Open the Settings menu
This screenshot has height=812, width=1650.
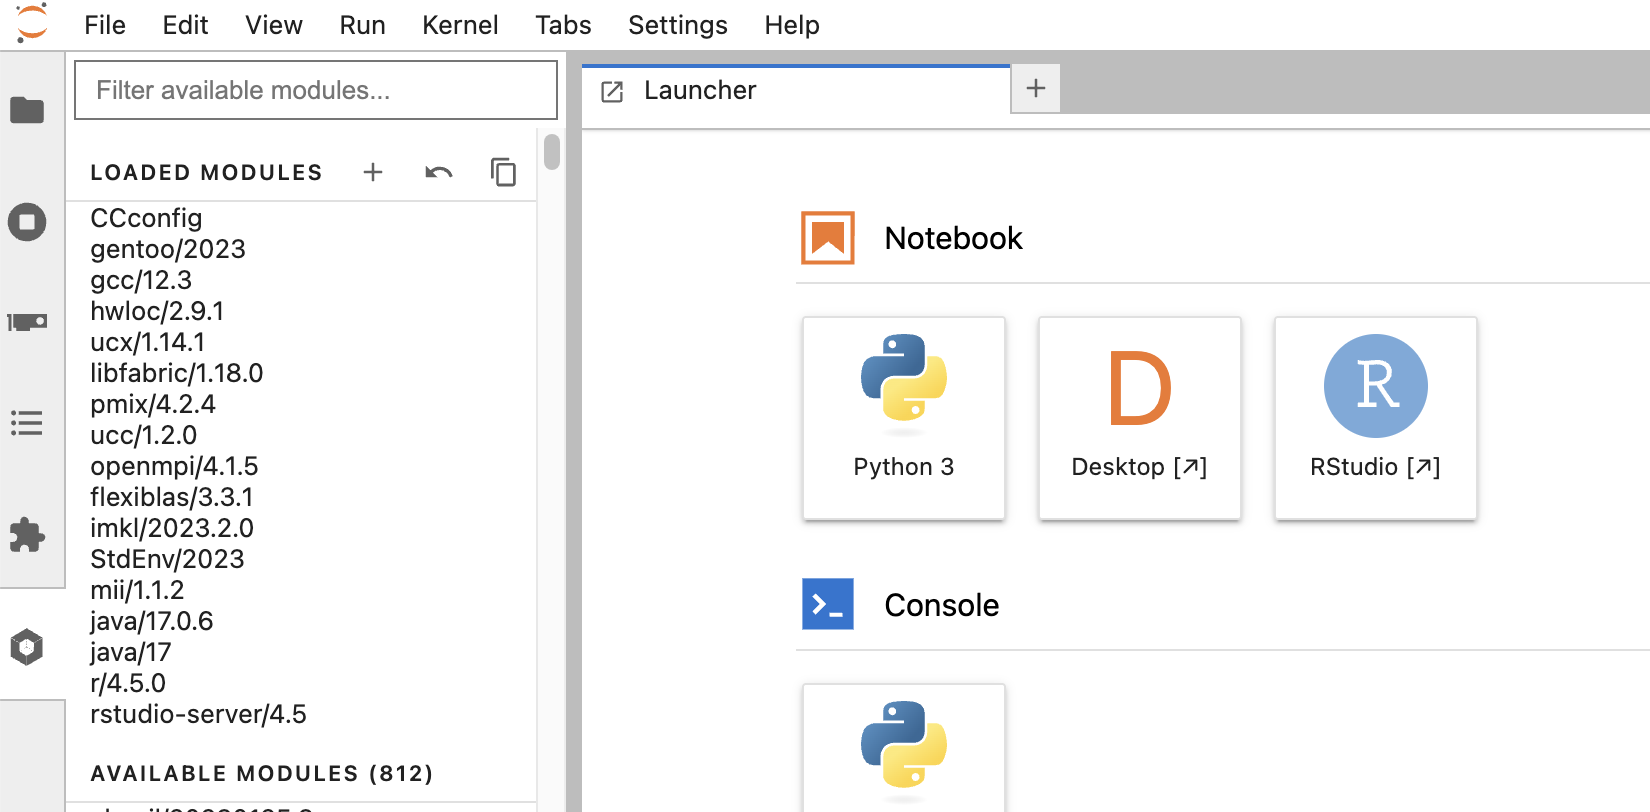tap(678, 25)
